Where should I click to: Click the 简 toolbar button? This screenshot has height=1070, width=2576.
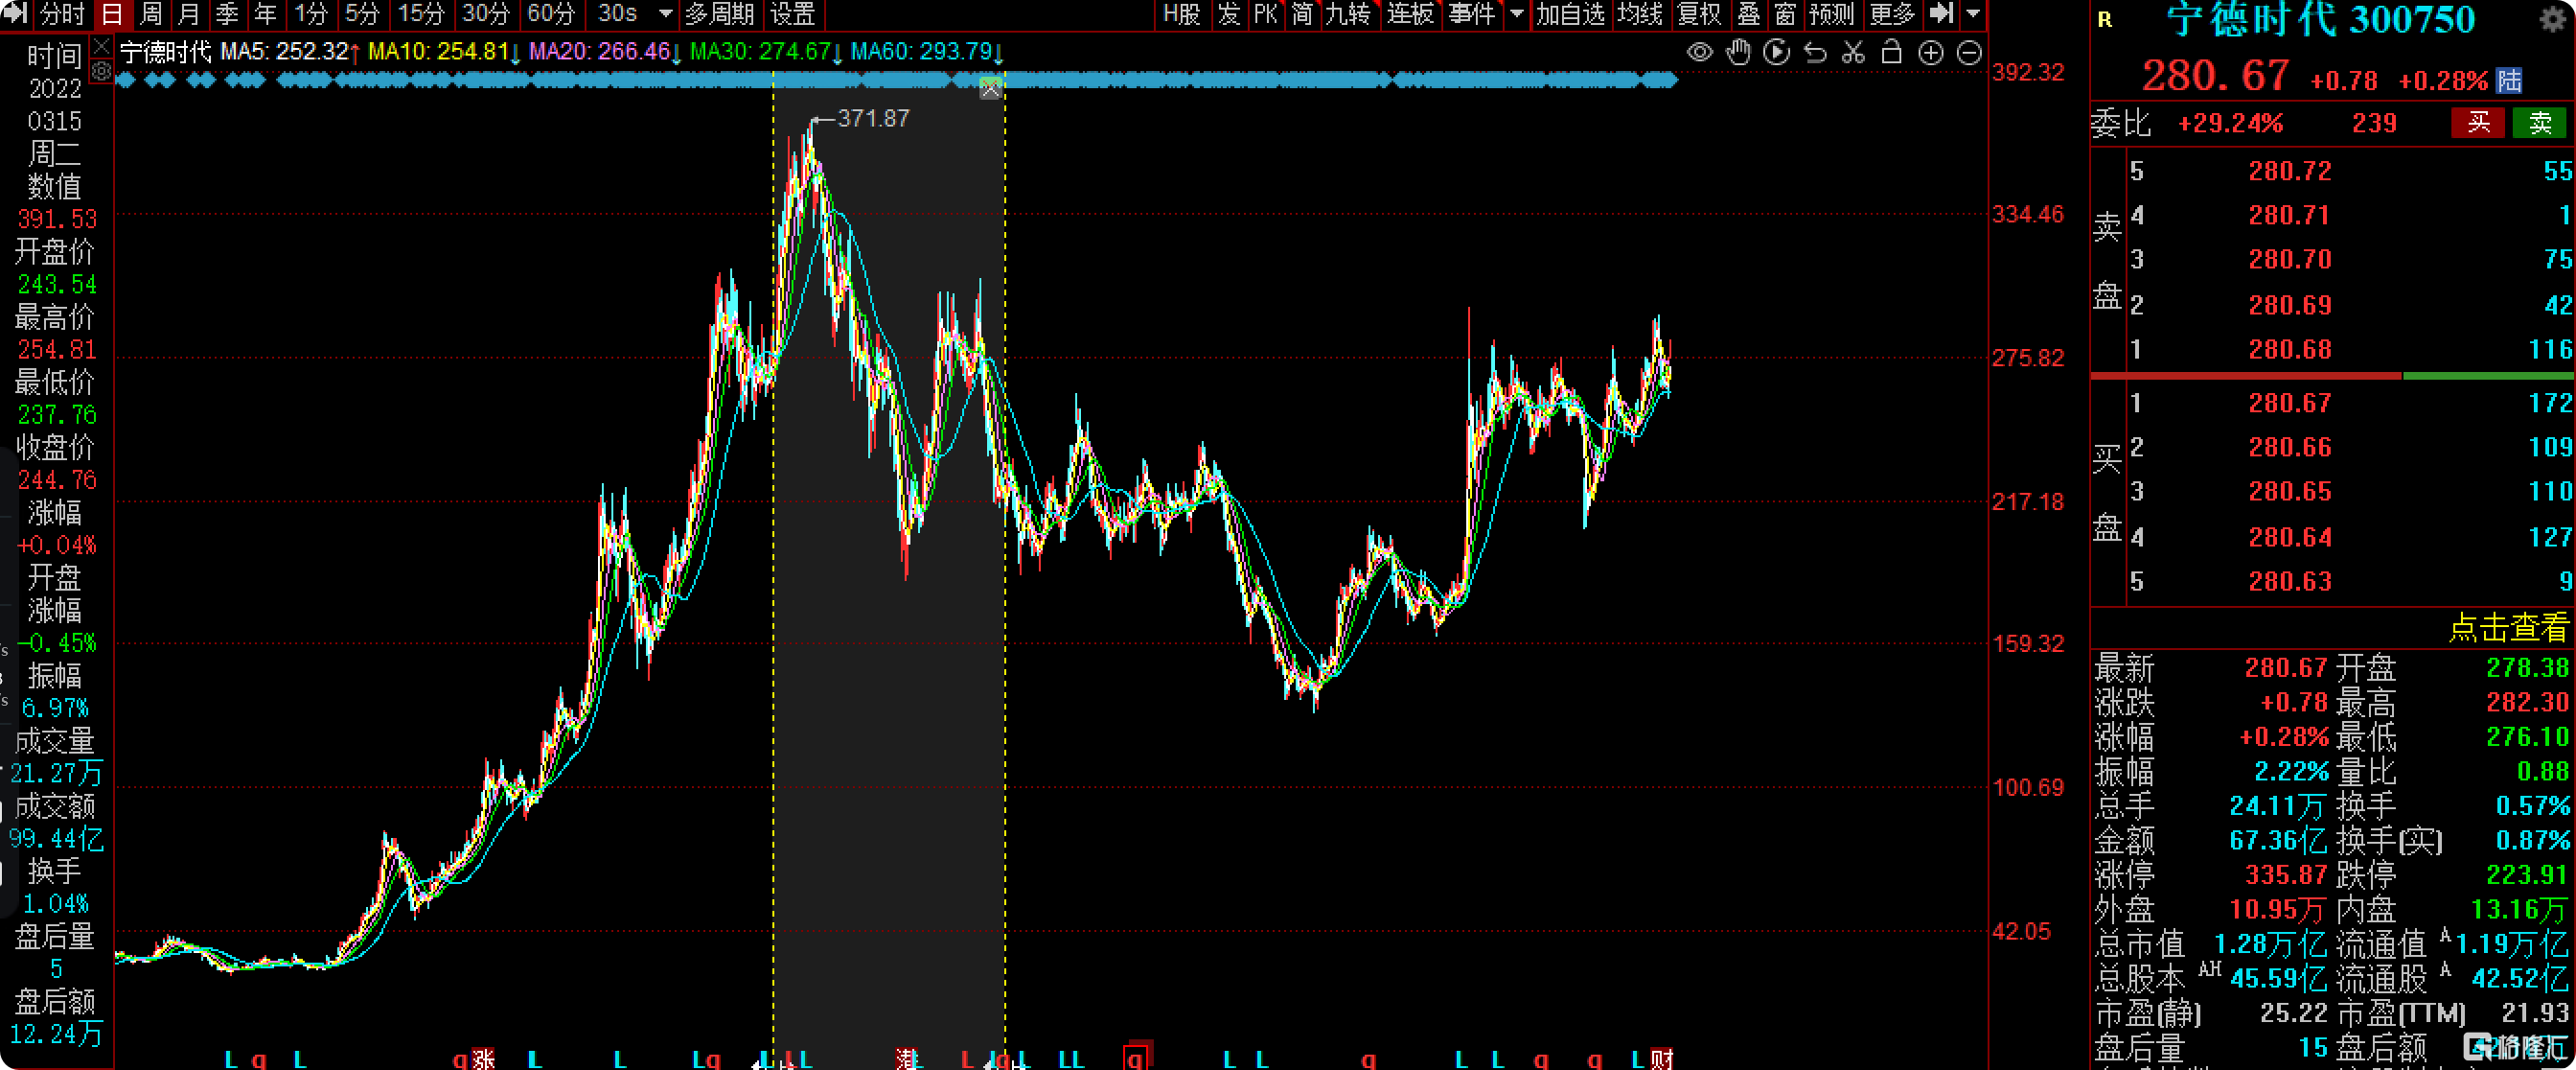click(x=1302, y=14)
